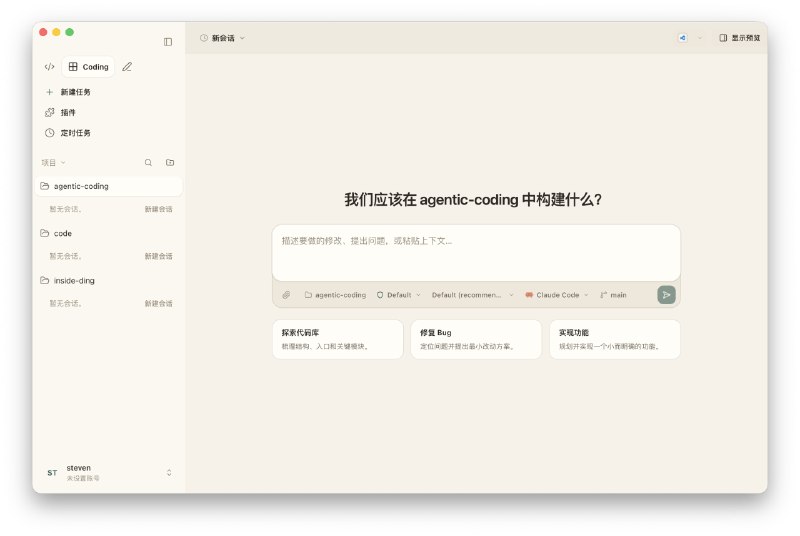Screen dimensions: 800x536
Task: Click 新建会话 under code project
Action: [x=158, y=256]
